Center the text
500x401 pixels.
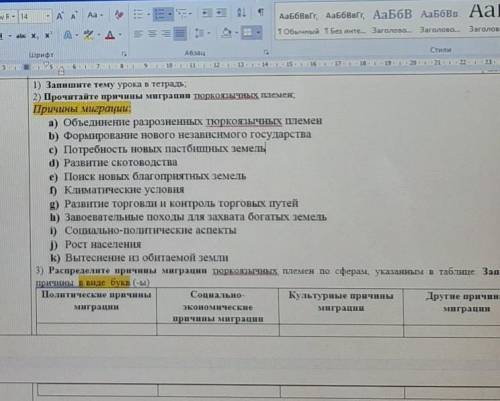pyautogui.click(x=152, y=34)
